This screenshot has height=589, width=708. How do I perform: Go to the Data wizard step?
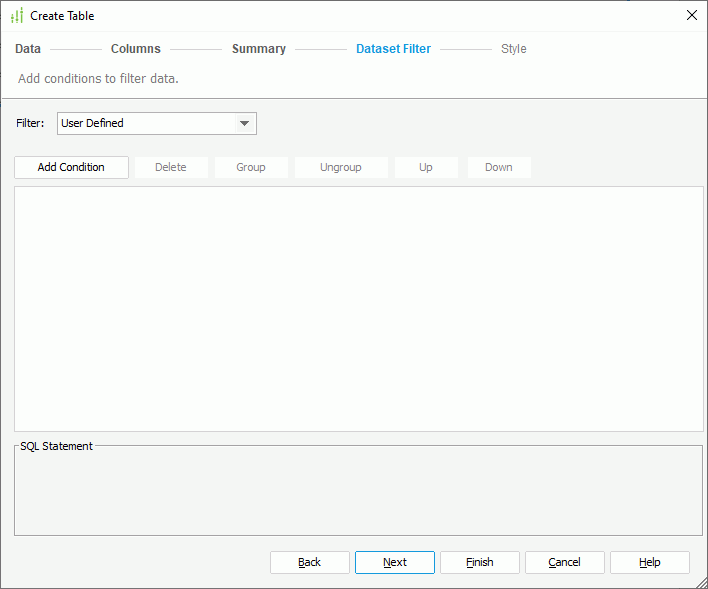(28, 49)
